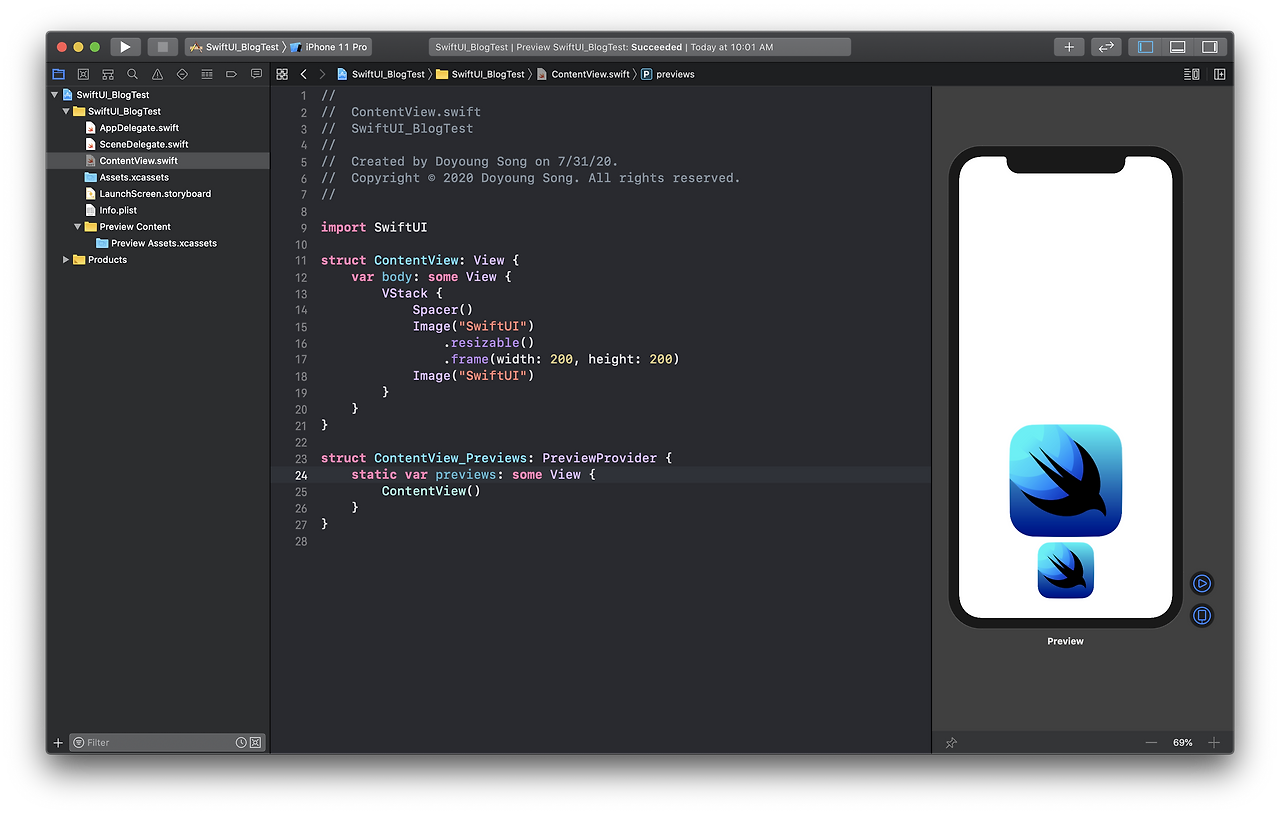Toggle the left navigator panel
This screenshot has width=1280, height=815.
click(1146, 47)
